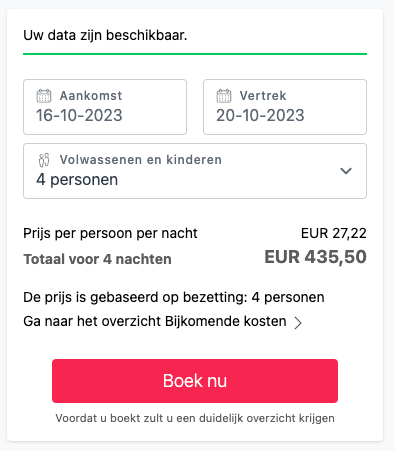The height and width of the screenshot is (451, 394).
Task: Click the Totaal voor 4 nachten label
Action: 97,259
